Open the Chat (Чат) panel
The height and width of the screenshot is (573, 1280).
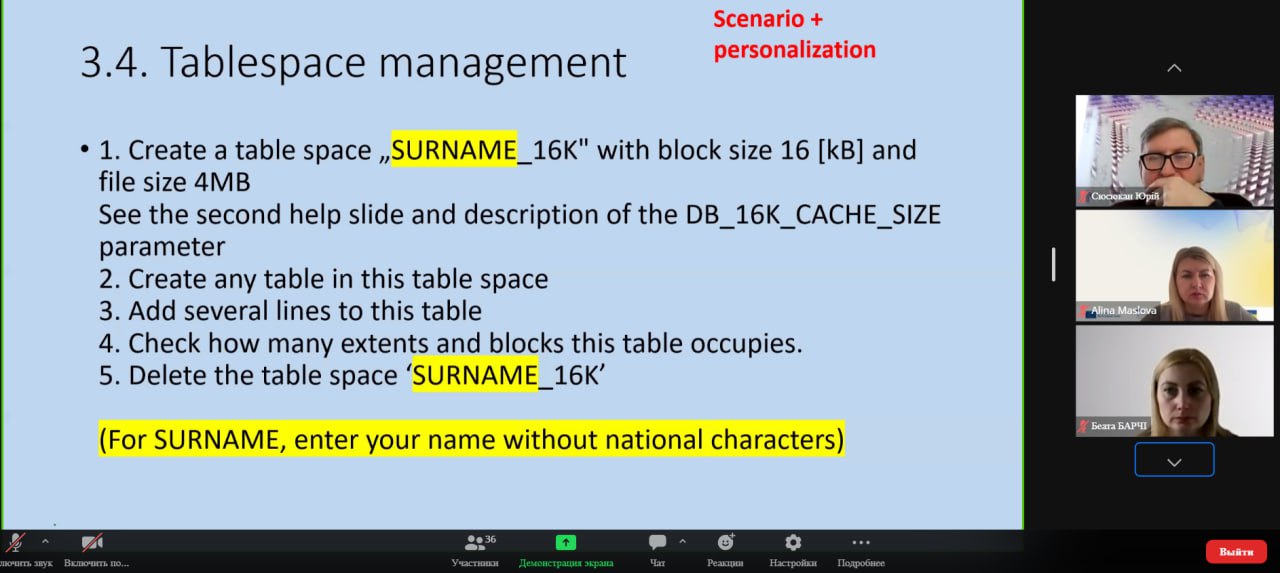coord(657,543)
